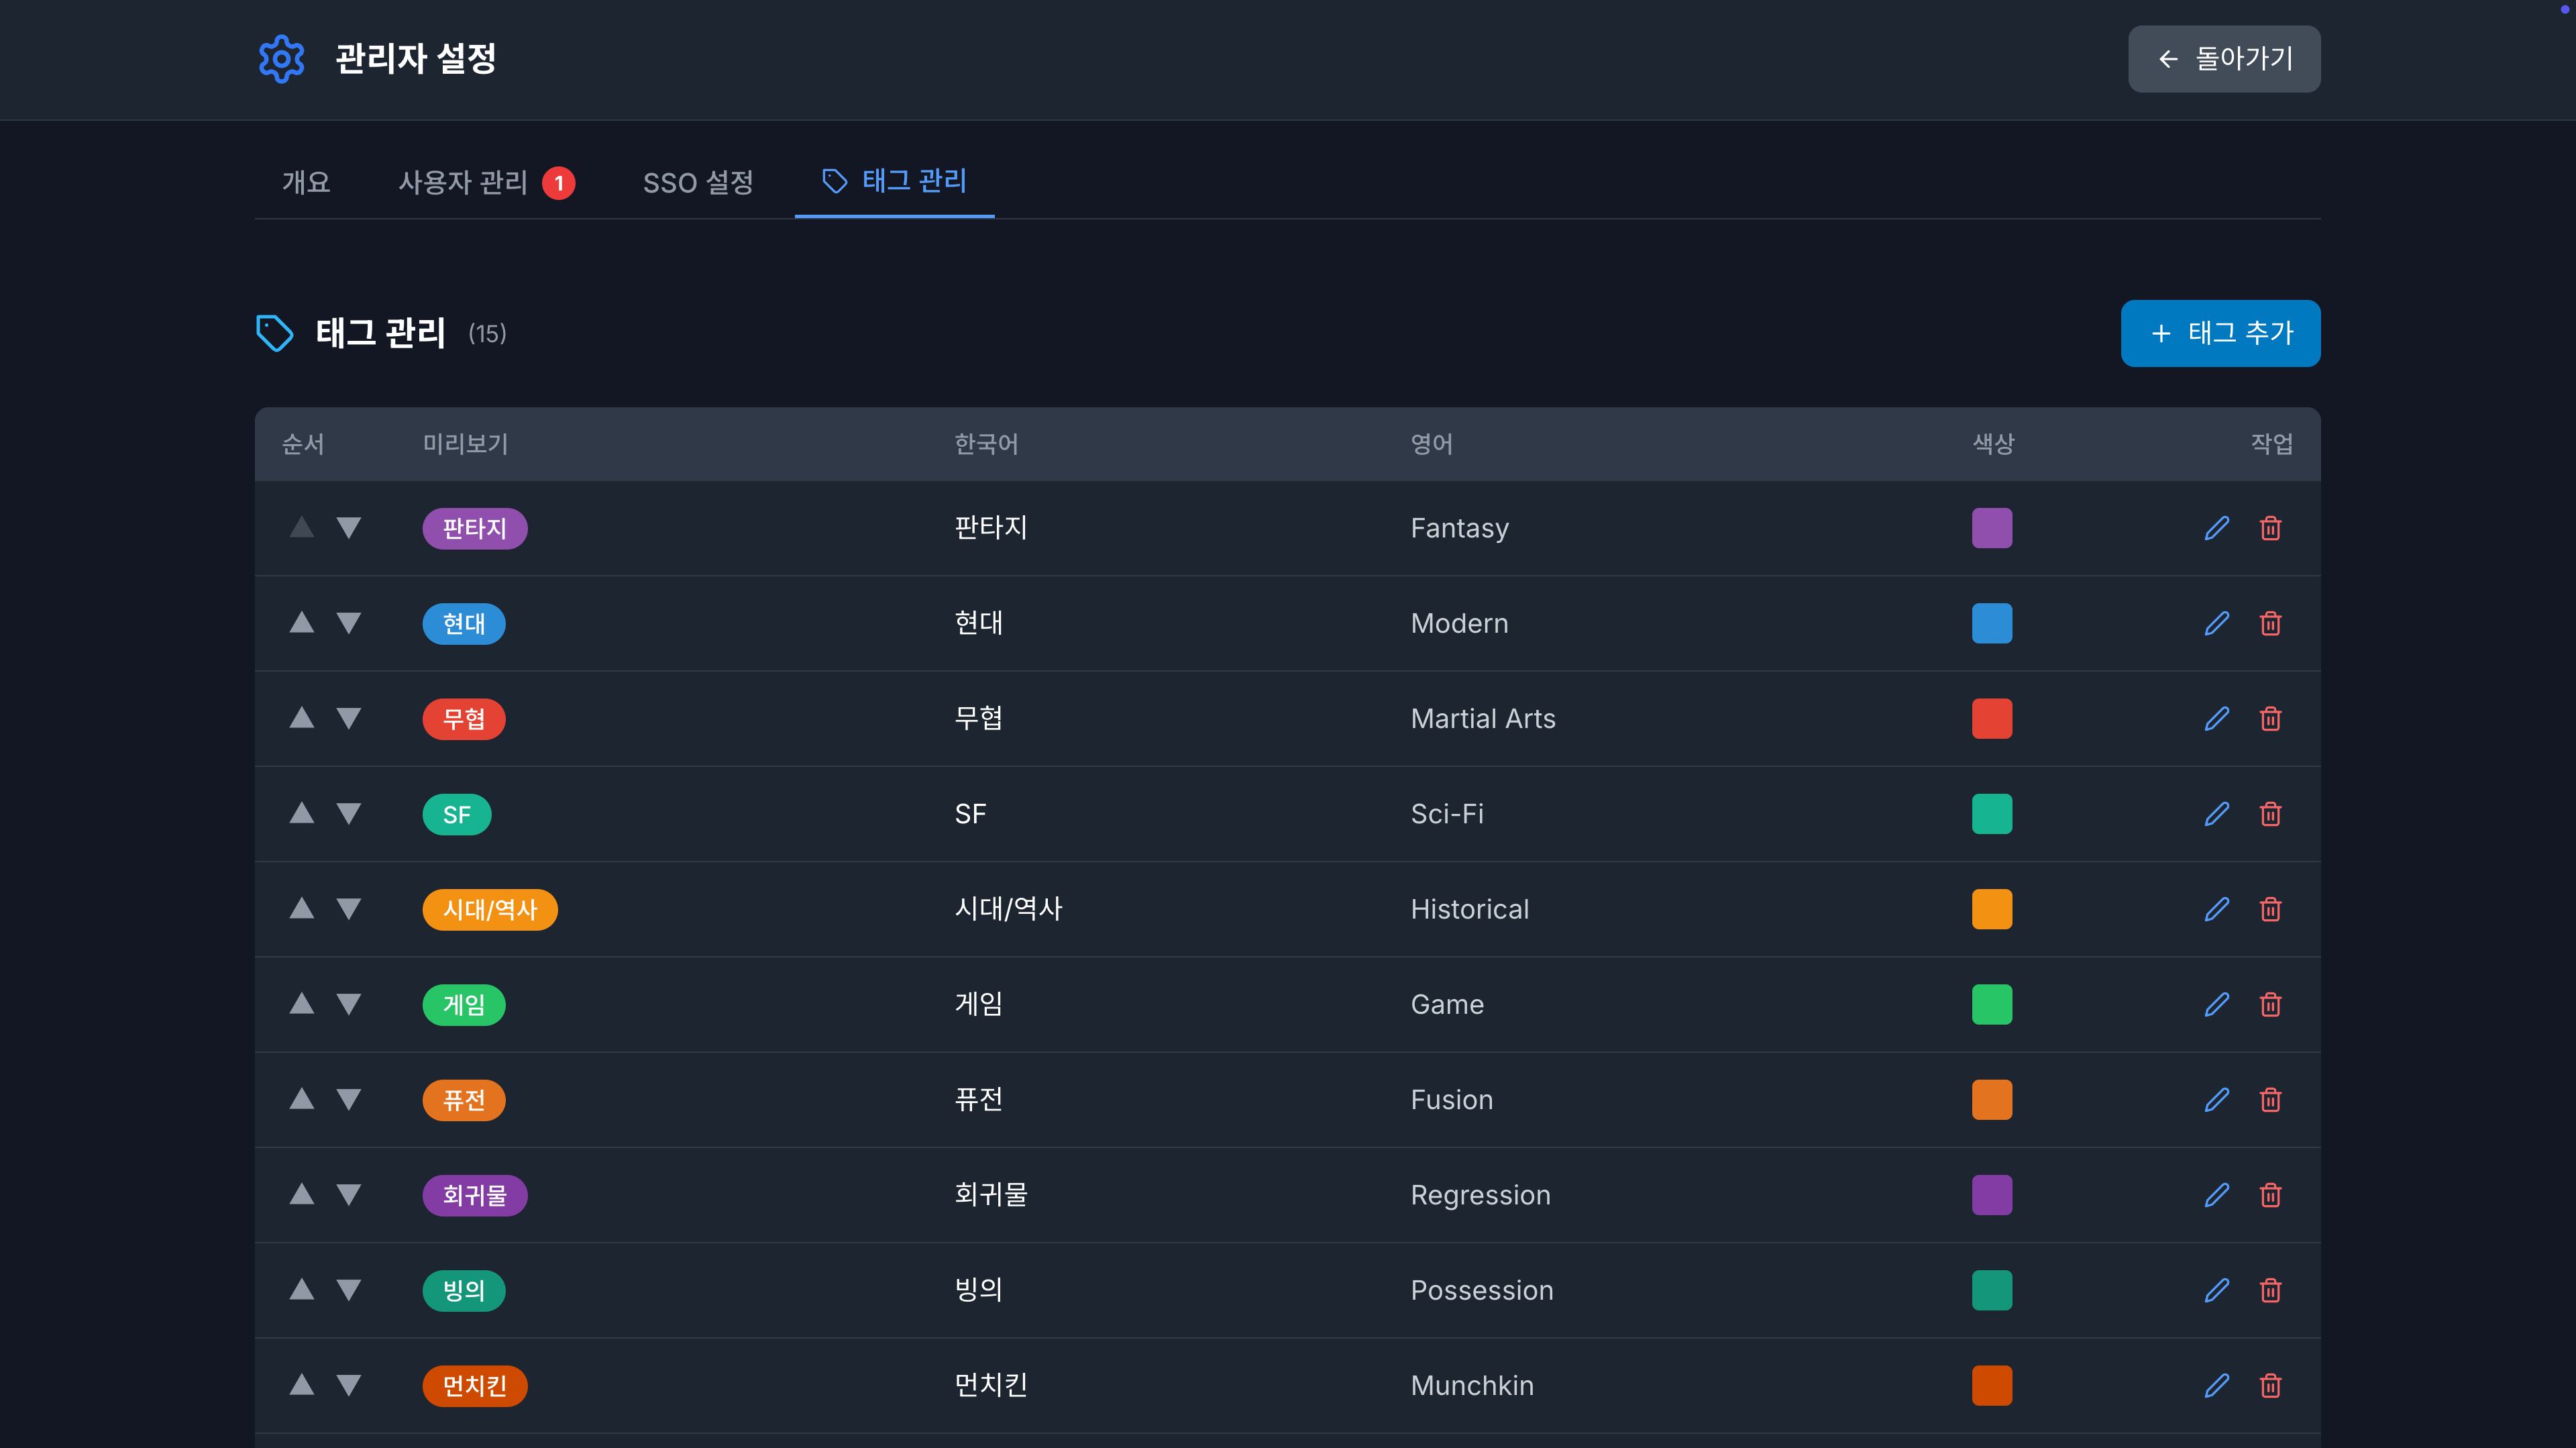Screen dimensions: 2576x1448
Task: Click the 태그 추가 button
Action: click(x=2219, y=333)
